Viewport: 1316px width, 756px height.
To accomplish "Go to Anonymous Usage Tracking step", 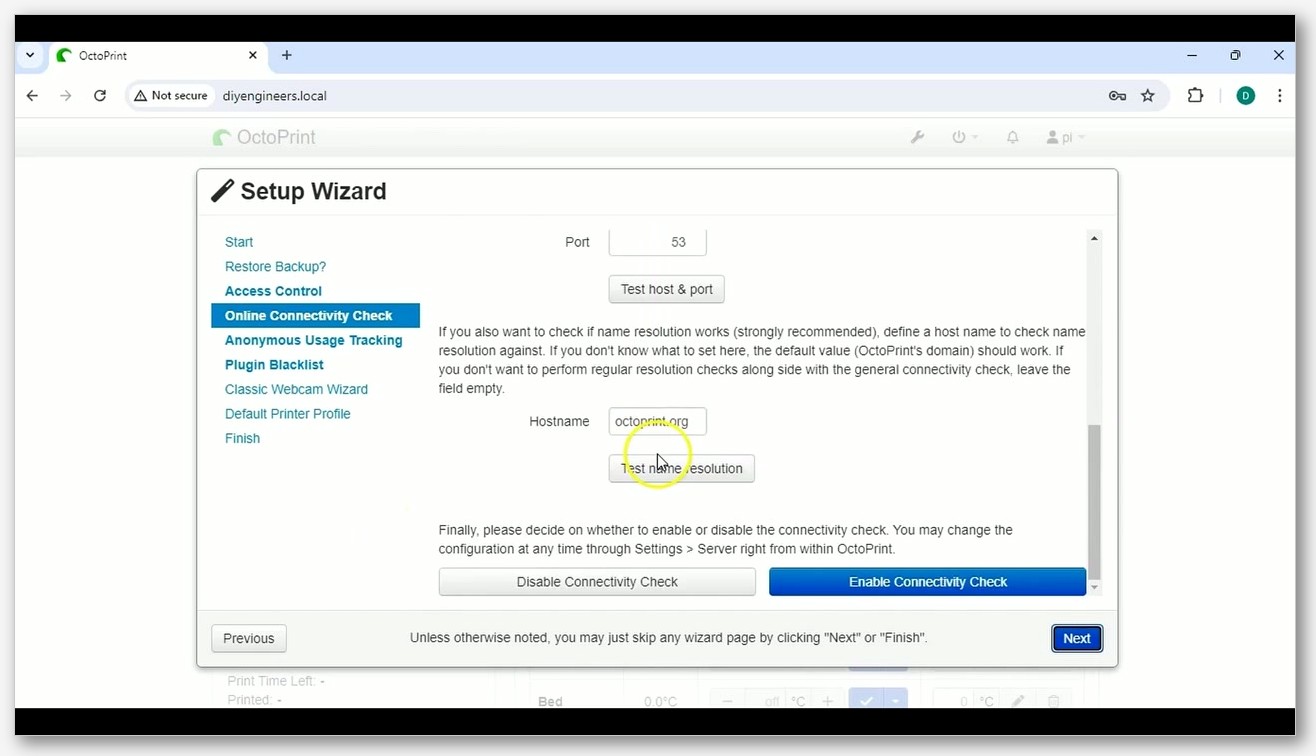I will 313,340.
